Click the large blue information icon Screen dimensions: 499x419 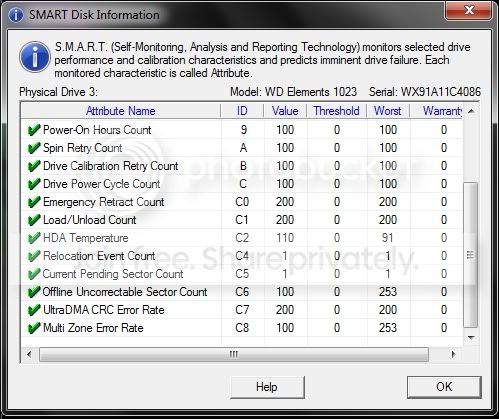(35, 57)
